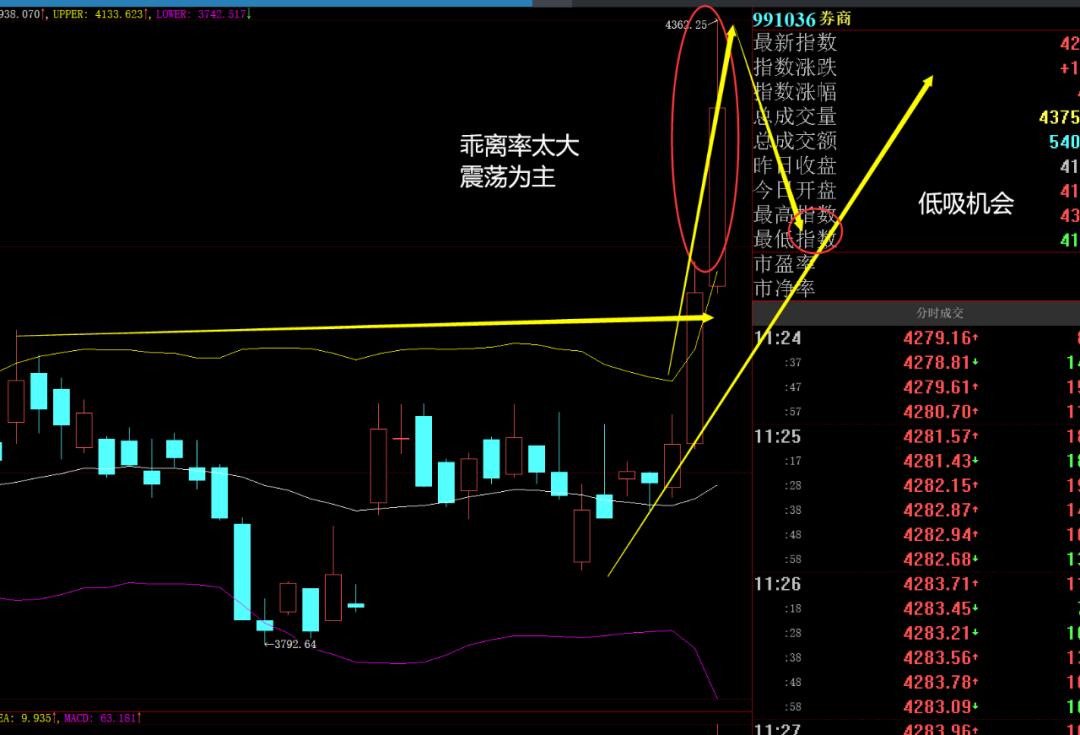This screenshot has height=735, width=1080.
Task: Click the LOWER: 3742.517 Bollinger value
Action: point(203,14)
